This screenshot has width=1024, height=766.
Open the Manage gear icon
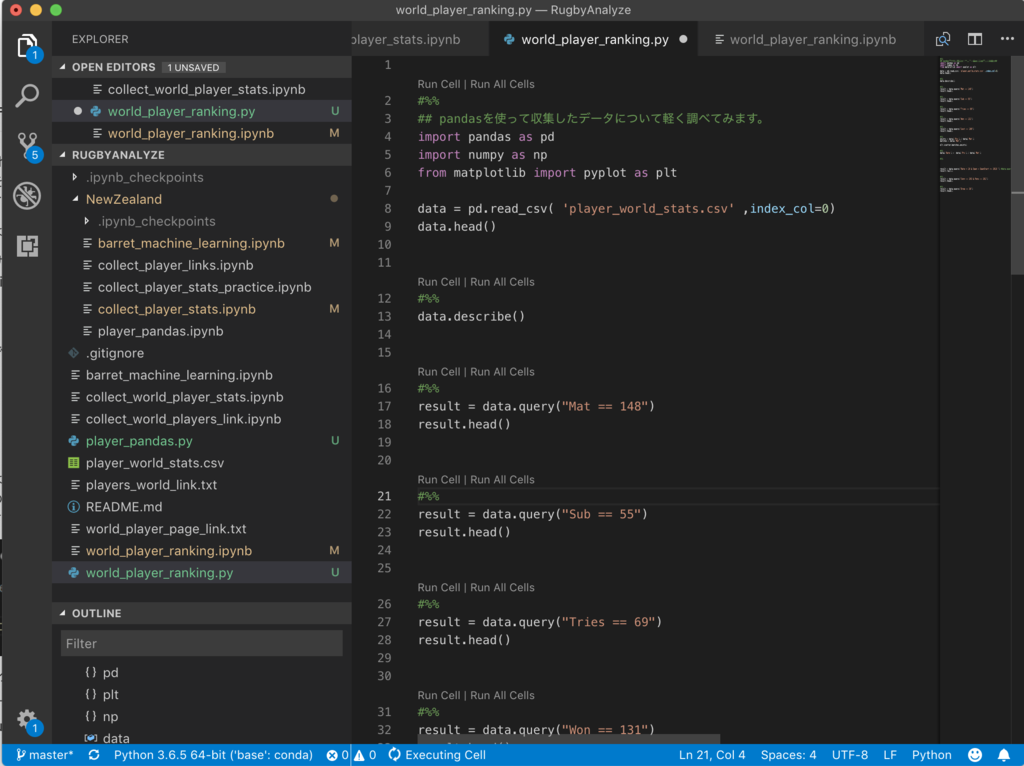pyautogui.click(x=27, y=720)
